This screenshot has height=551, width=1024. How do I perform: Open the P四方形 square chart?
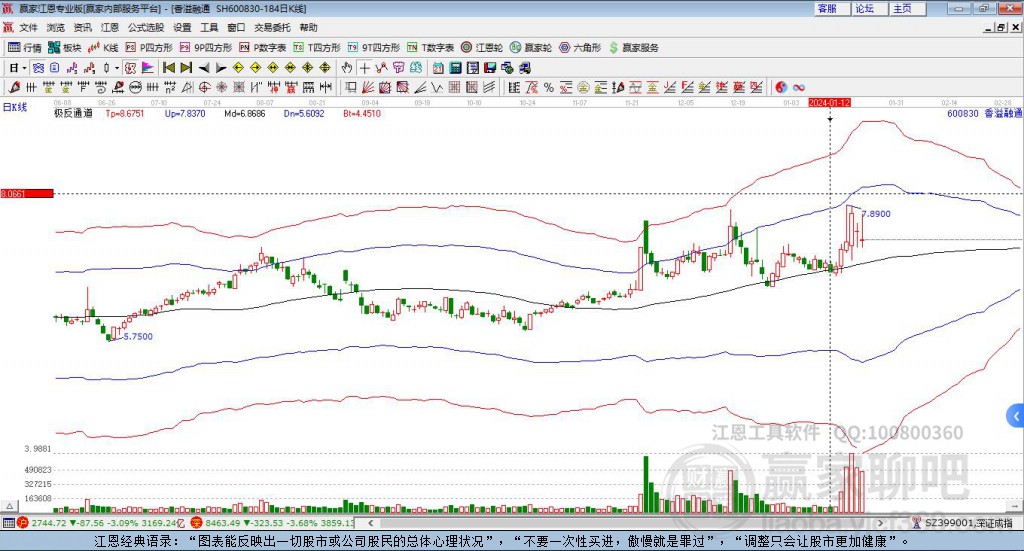[149, 47]
